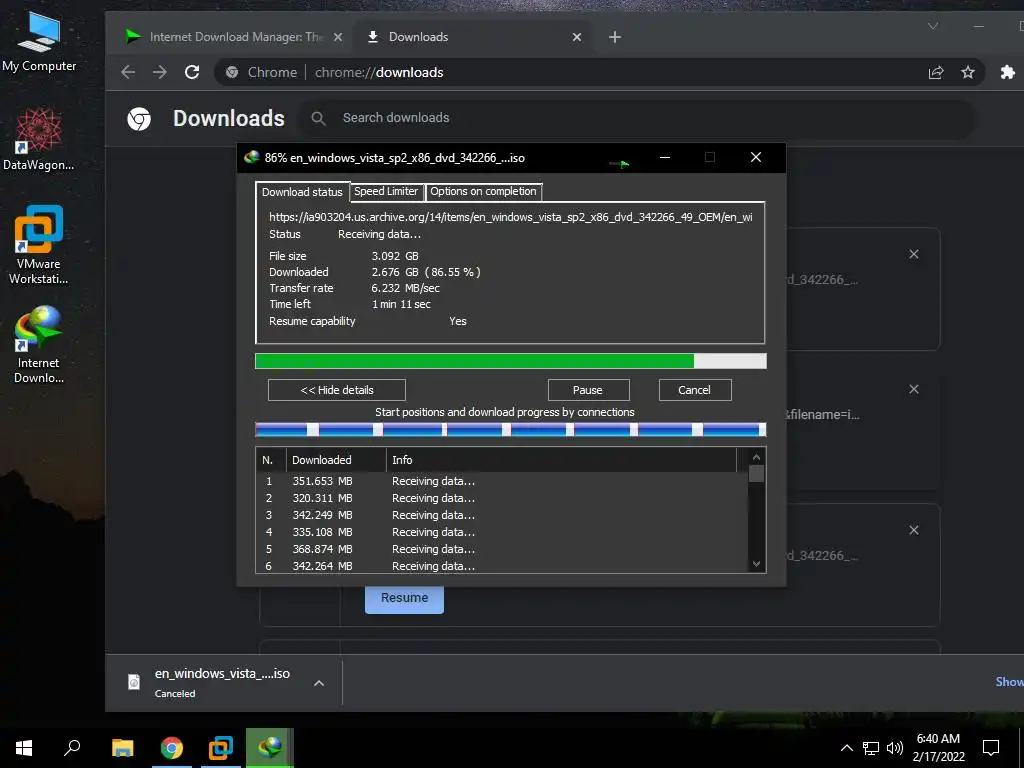Image resolution: width=1024 pixels, height=768 pixels.
Task: Launch Internet Download Manager desktop shortcut
Action: click(39, 345)
